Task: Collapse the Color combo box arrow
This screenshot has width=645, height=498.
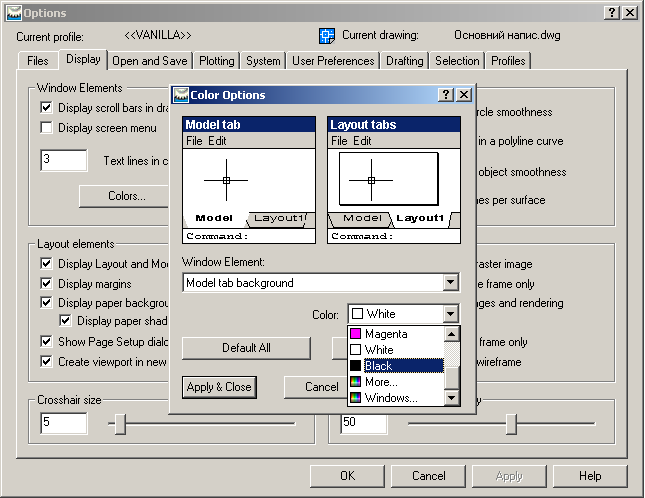Action: pos(450,314)
